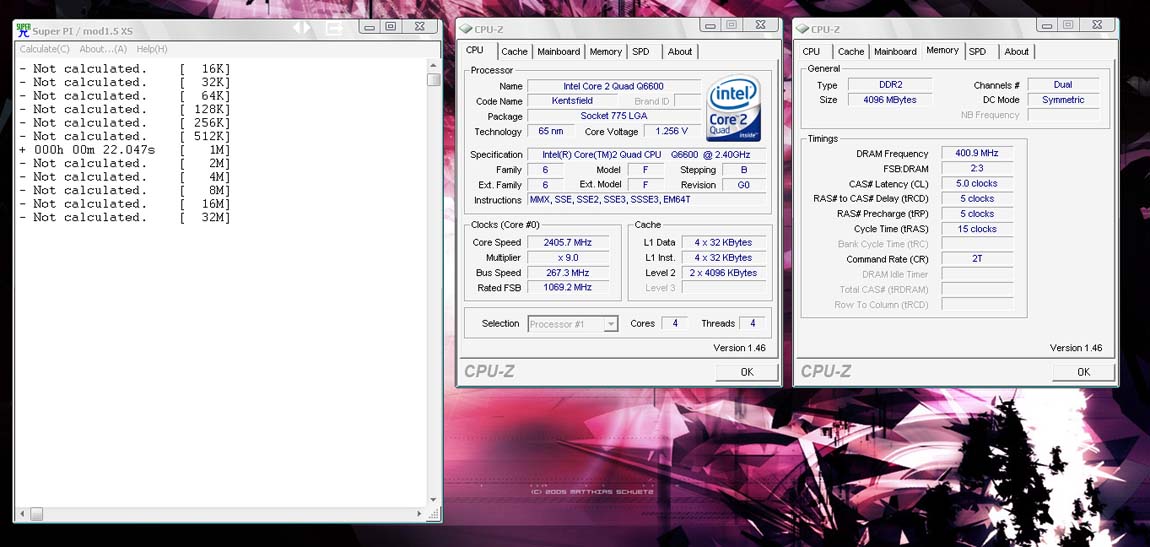Viewport: 1150px width, 547px height.
Task: Open the Calculate(C) menu in Super PI
Action: pyautogui.click(x=44, y=49)
